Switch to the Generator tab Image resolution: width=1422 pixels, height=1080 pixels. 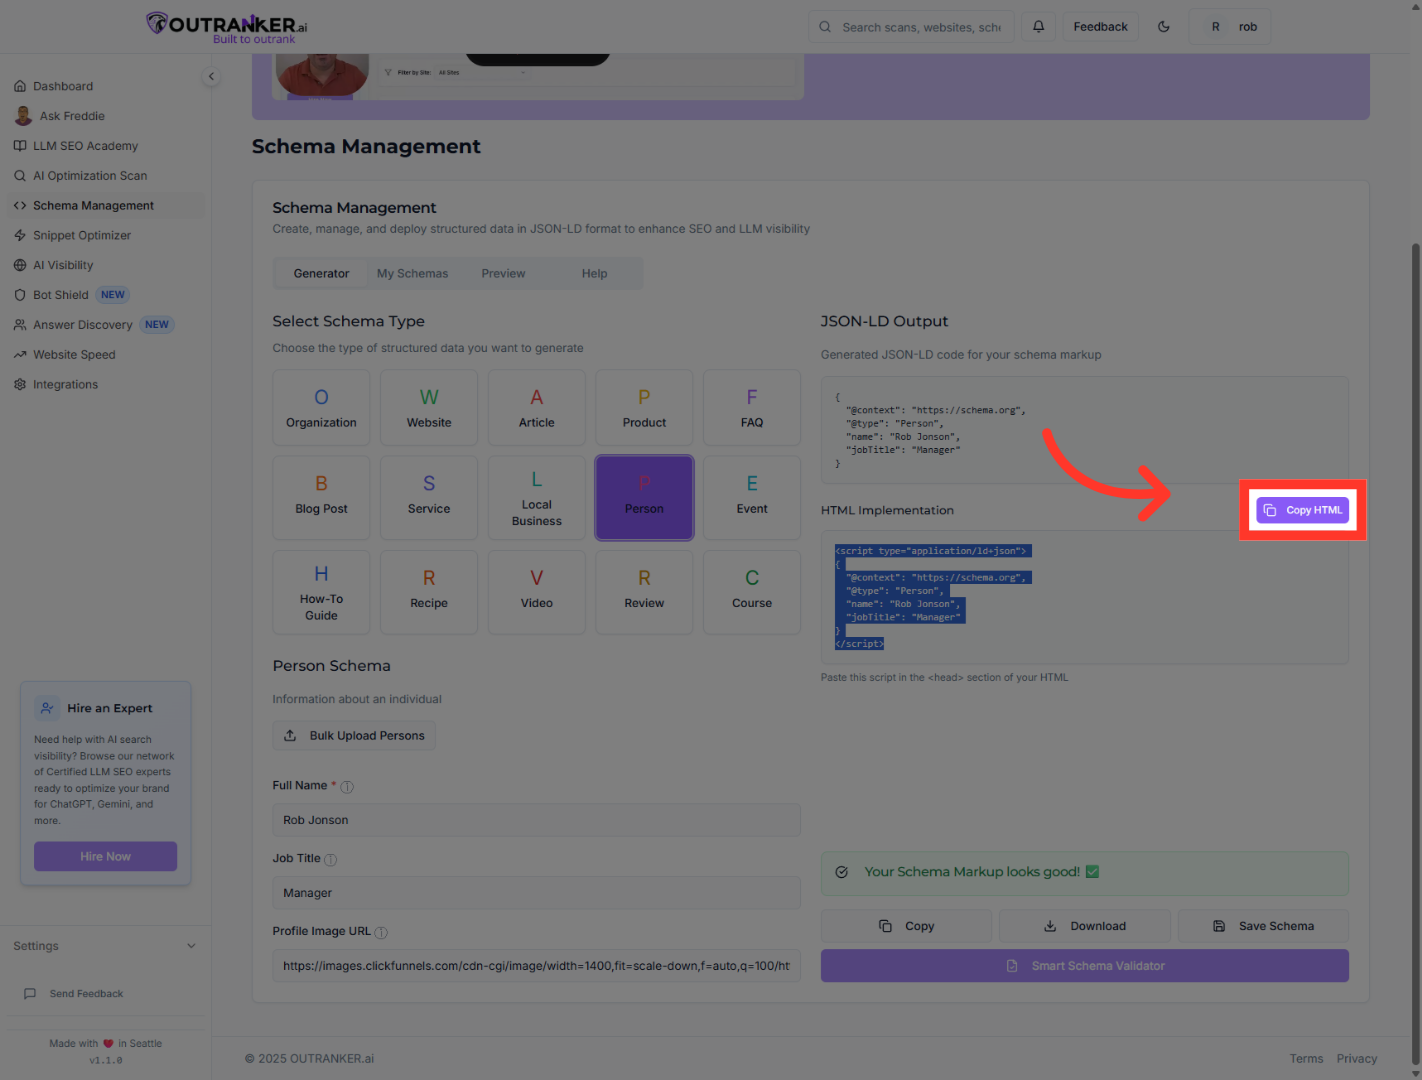(321, 274)
